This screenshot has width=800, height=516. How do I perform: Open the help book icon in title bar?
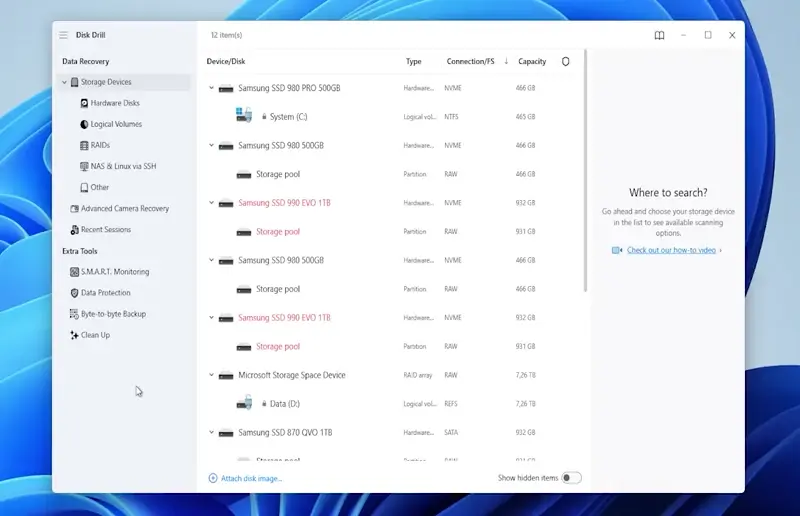[x=659, y=35]
